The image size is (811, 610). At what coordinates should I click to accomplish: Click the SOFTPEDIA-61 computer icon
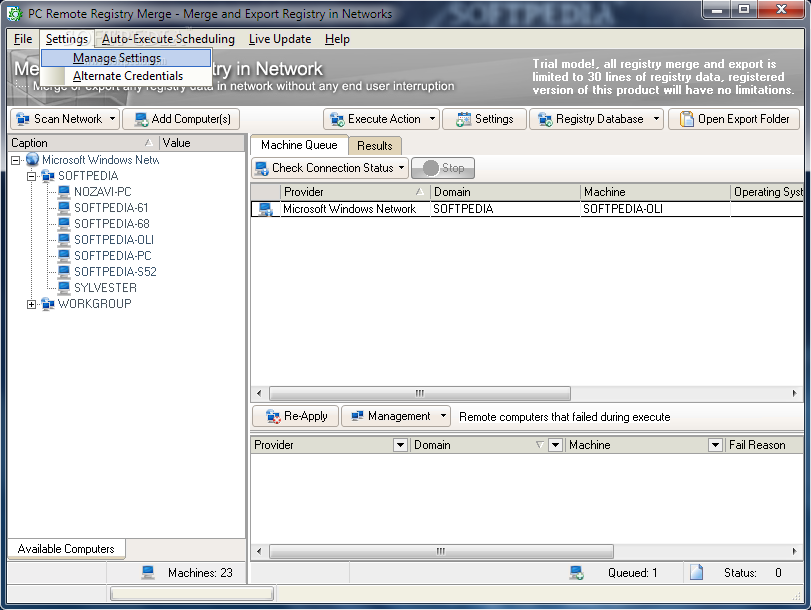pos(64,208)
